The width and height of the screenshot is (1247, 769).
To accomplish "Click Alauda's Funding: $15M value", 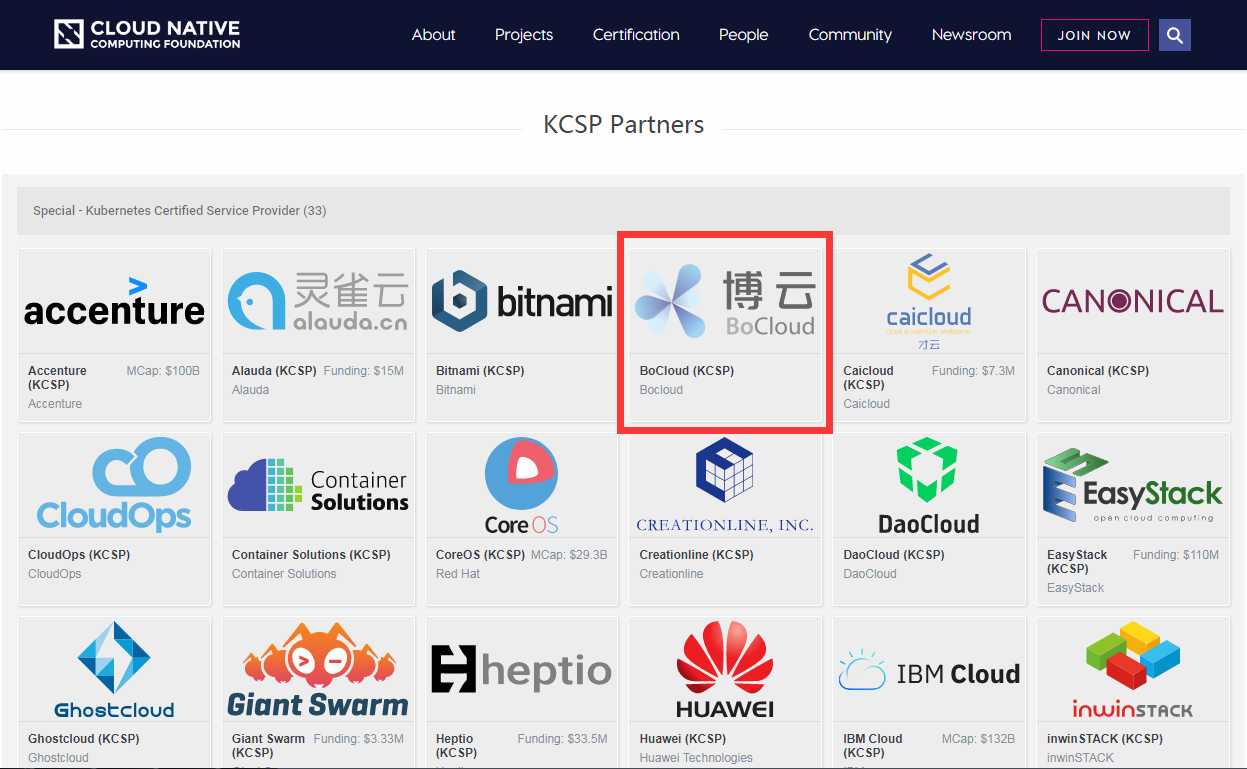I will (x=364, y=371).
